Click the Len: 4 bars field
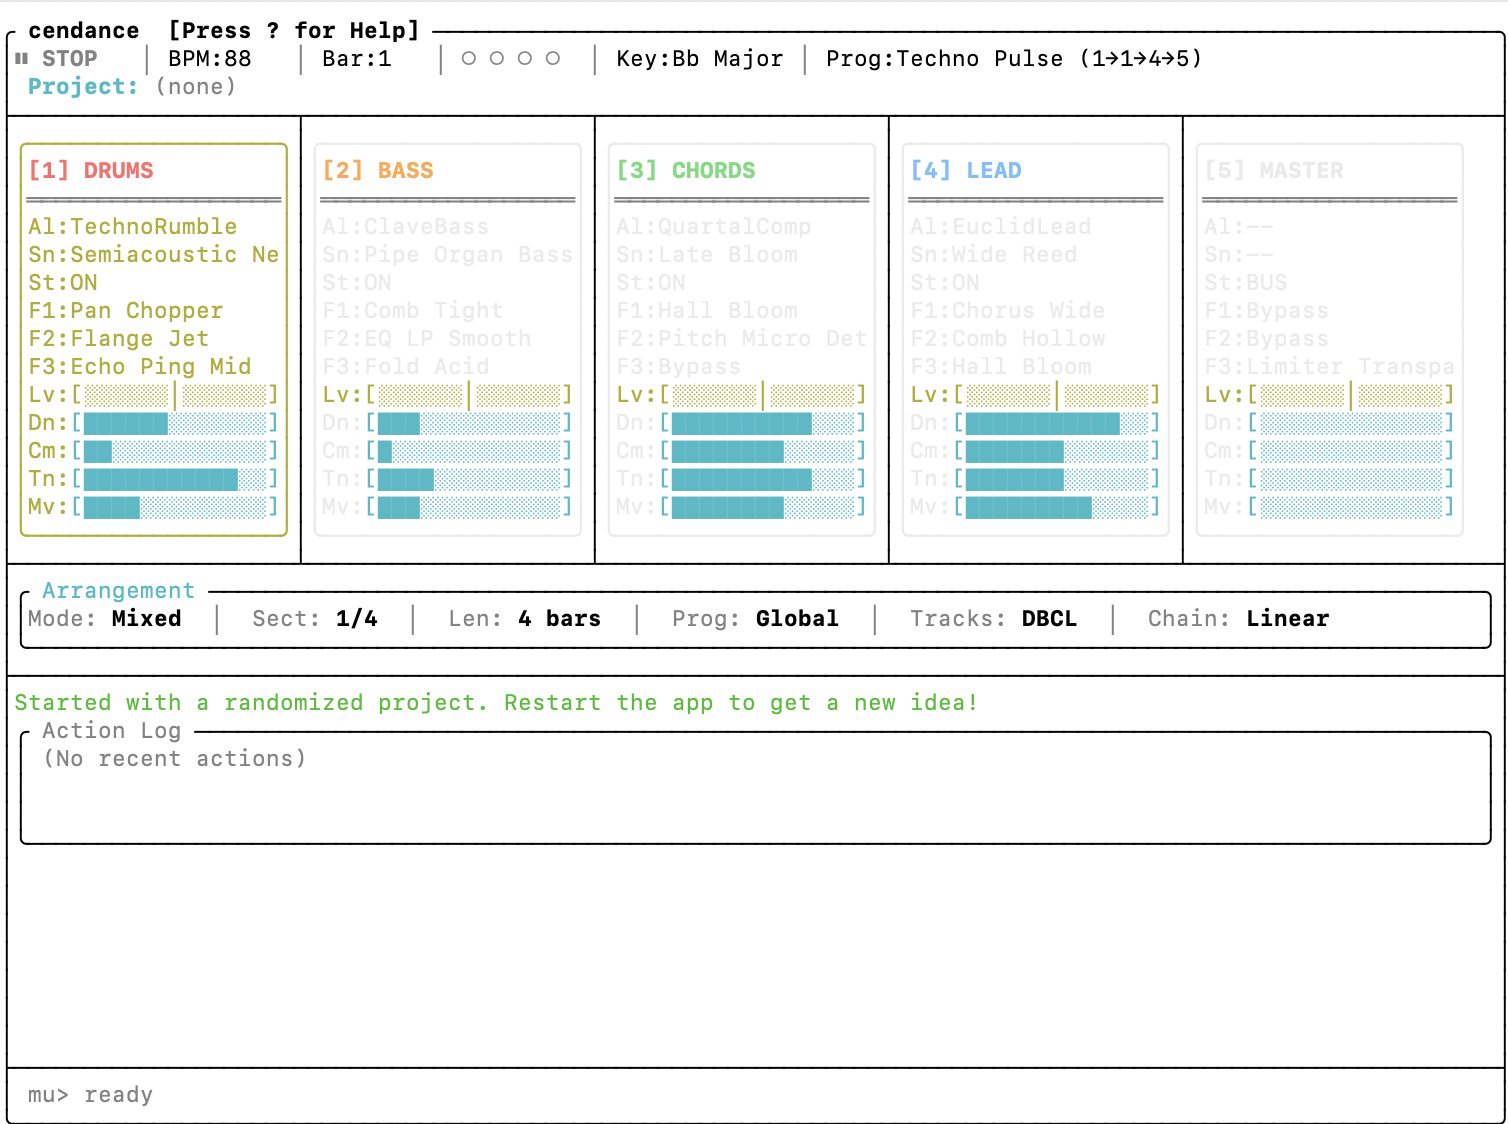The width and height of the screenshot is (1508, 1124). (x=525, y=619)
